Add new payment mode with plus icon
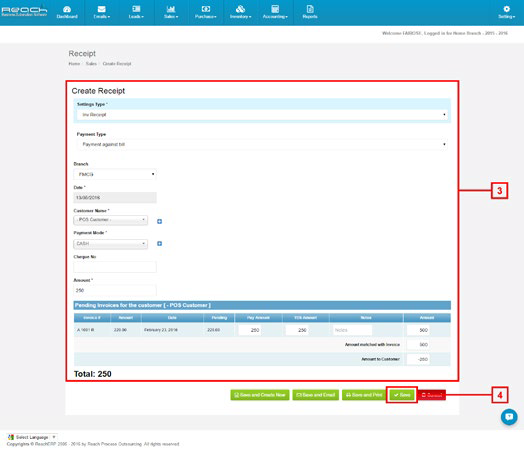Screen dimensions: 524x450 point(159,244)
